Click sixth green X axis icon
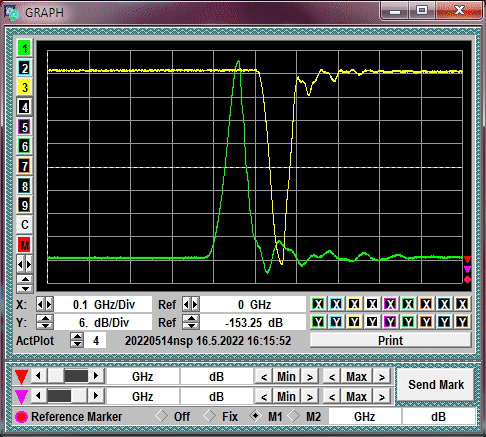 tap(408, 304)
